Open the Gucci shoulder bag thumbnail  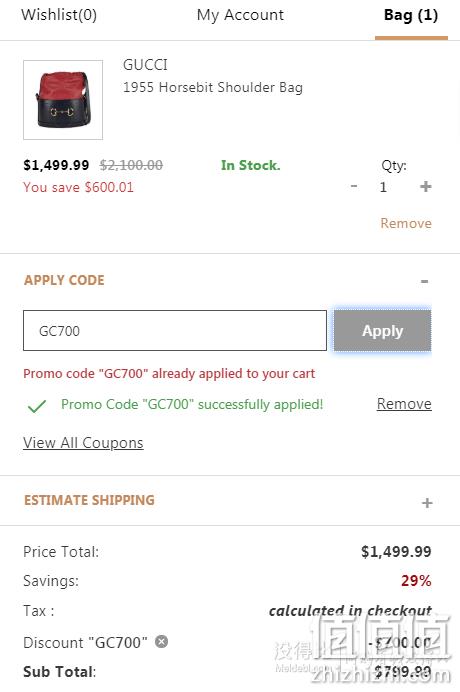[63, 100]
